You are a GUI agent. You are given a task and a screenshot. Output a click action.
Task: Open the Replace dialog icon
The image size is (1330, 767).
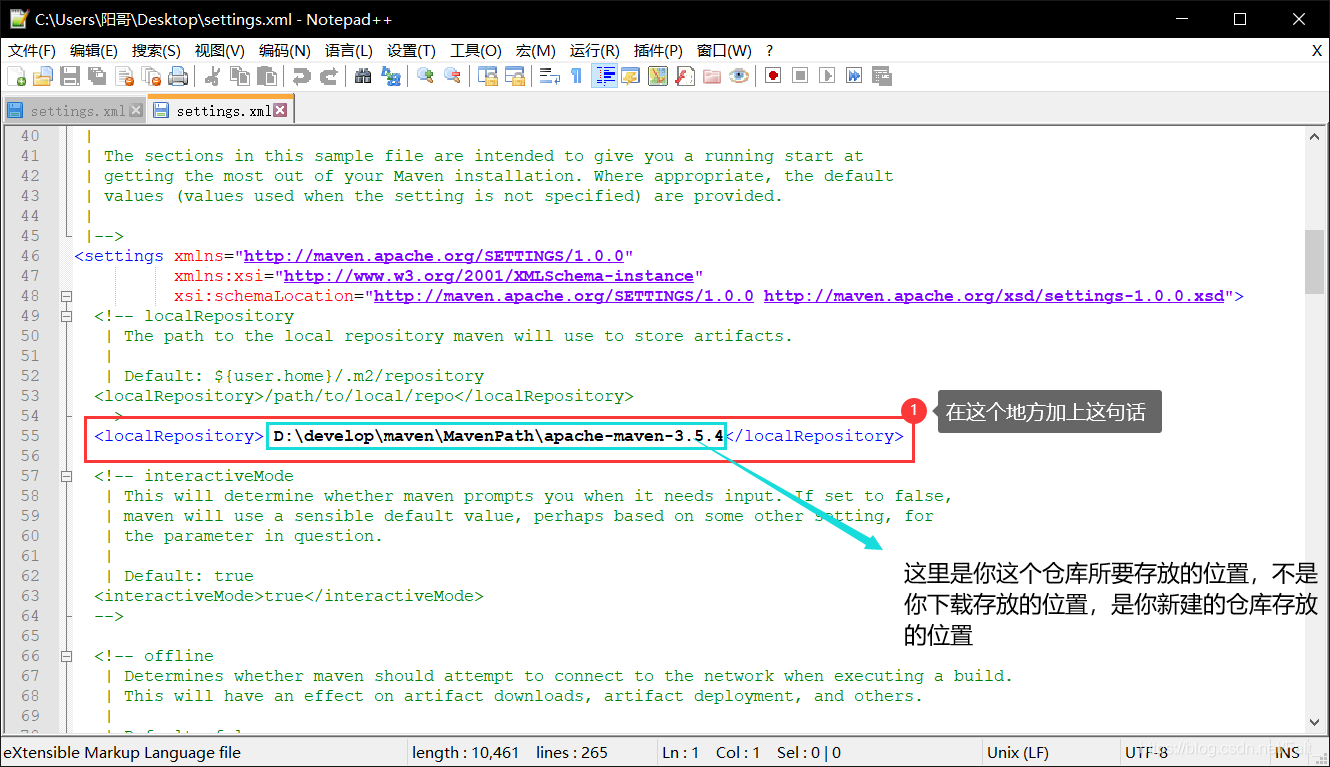click(x=390, y=76)
